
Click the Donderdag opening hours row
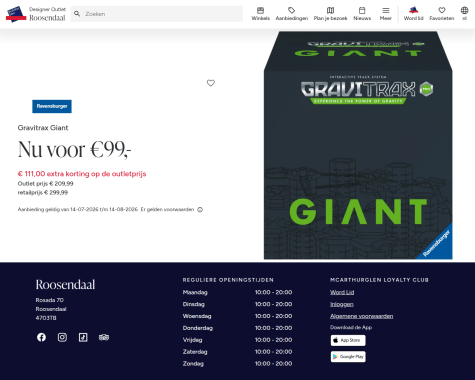click(x=237, y=328)
